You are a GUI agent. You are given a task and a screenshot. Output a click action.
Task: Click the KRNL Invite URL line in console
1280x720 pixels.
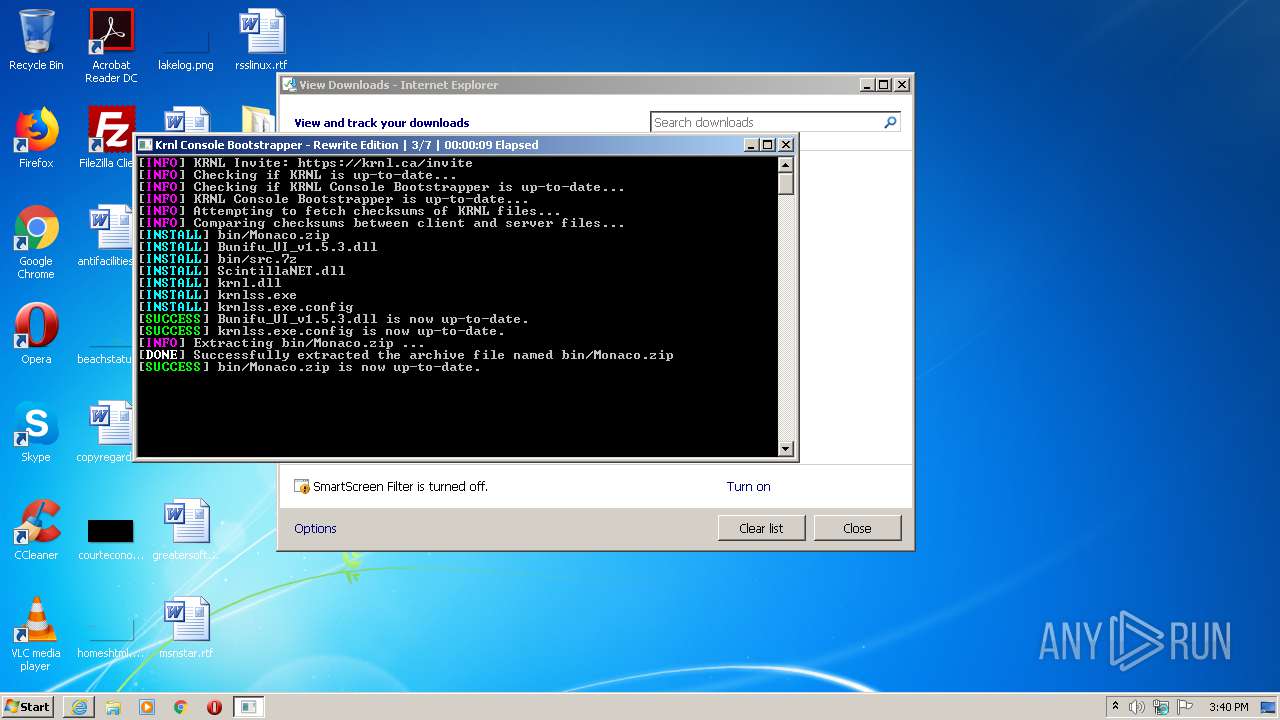(305, 163)
